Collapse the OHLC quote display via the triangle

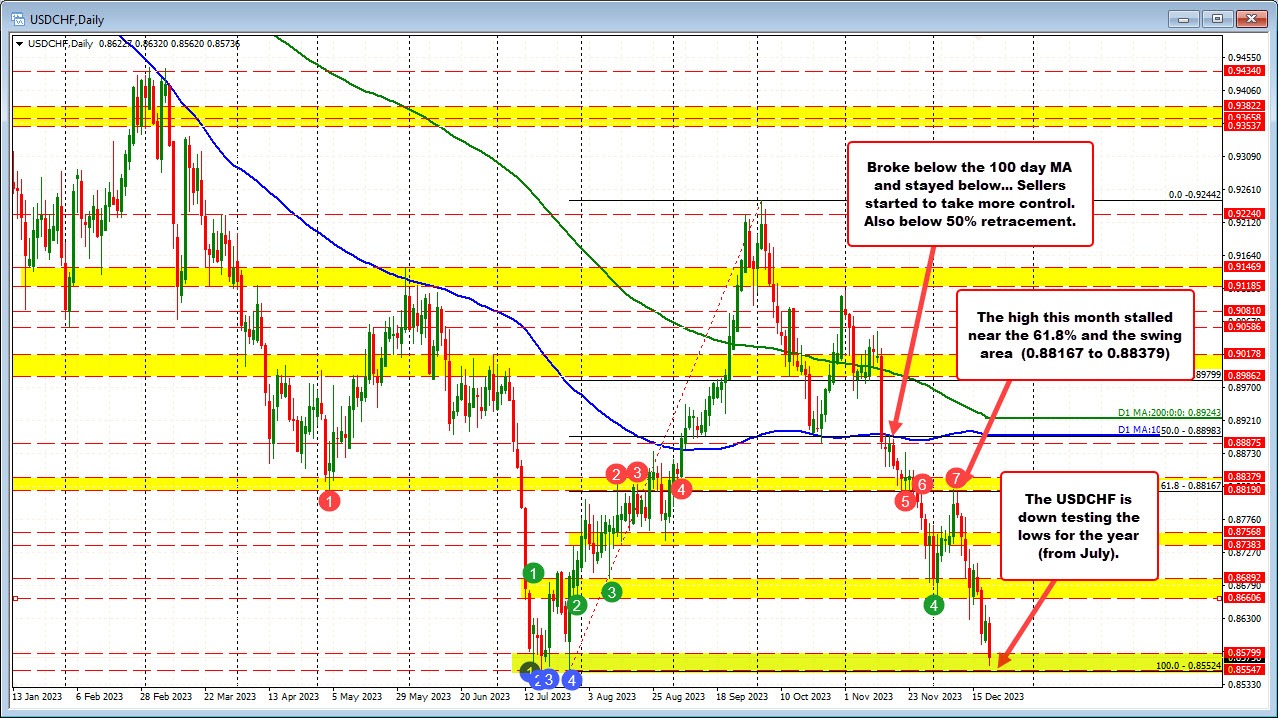pyautogui.click(x=20, y=43)
